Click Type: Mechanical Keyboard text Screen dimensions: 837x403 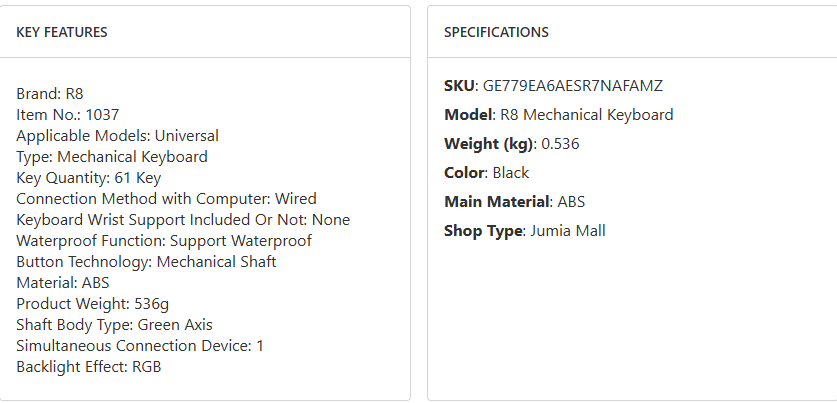112,157
